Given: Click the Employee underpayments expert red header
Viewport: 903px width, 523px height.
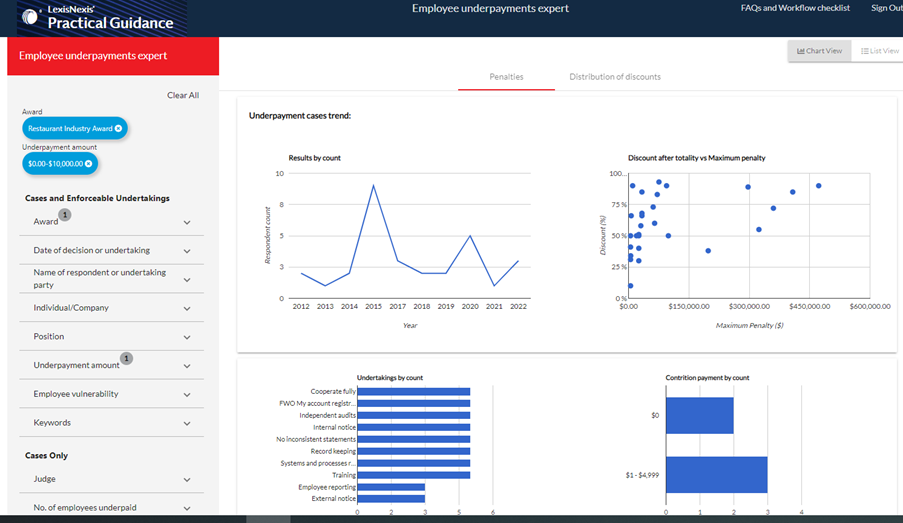Looking at the screenshot, I should (113, 56).
